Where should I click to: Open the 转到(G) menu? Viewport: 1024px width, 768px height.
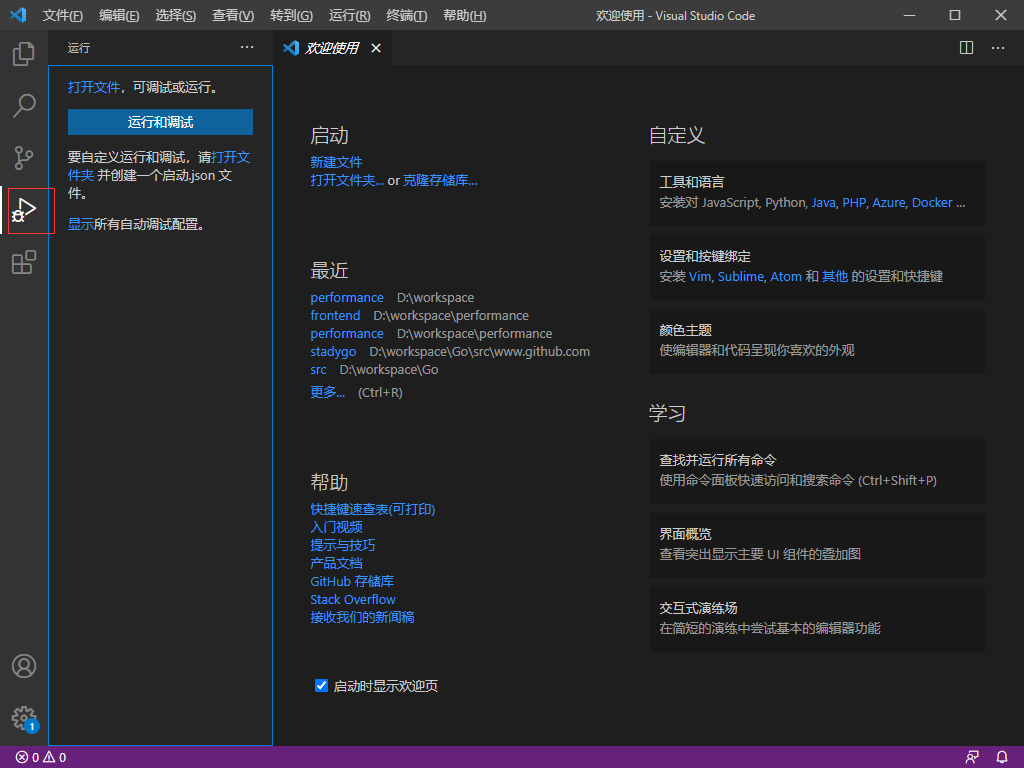[x=291, y=16]
